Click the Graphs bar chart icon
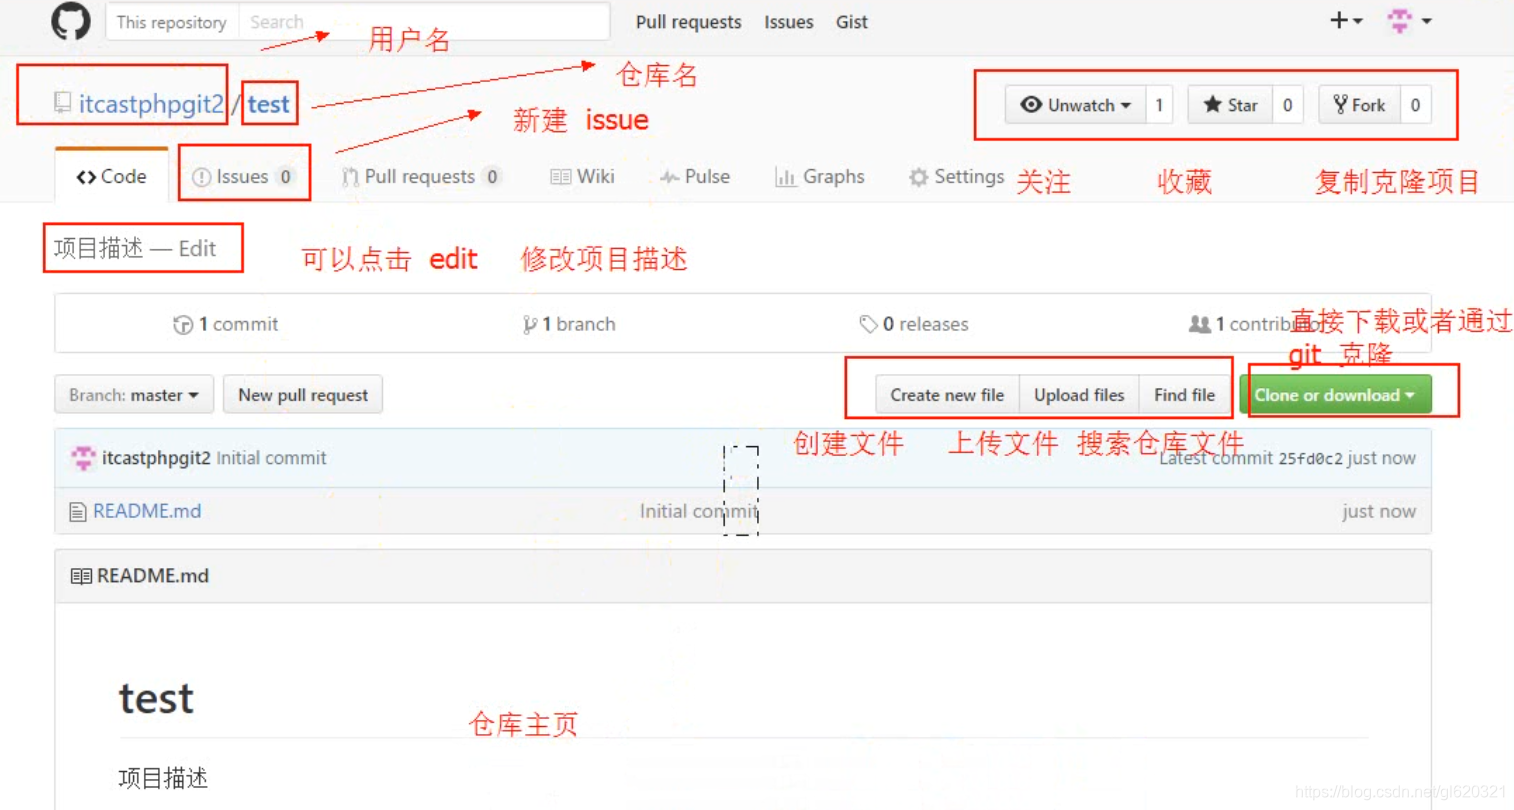The height and width of the screenshot is (810, 1514). (x=785, y=177)
